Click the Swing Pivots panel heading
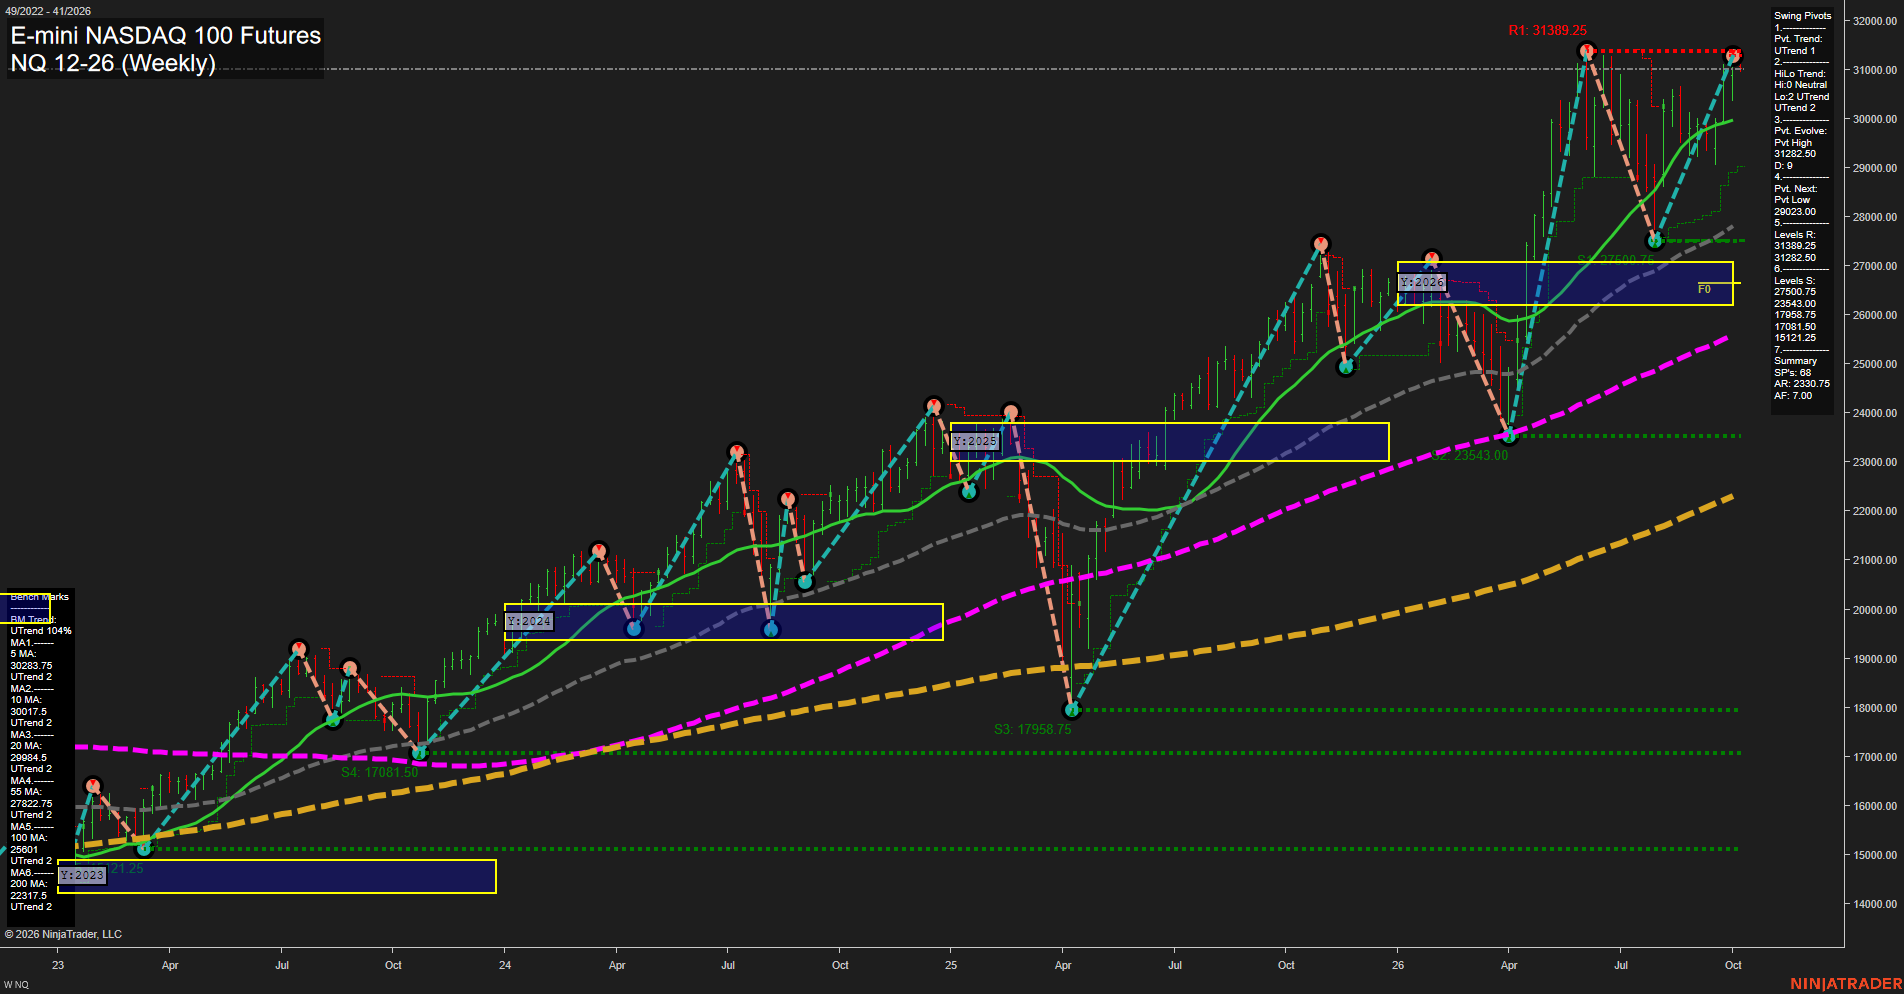 point(1802,16)
